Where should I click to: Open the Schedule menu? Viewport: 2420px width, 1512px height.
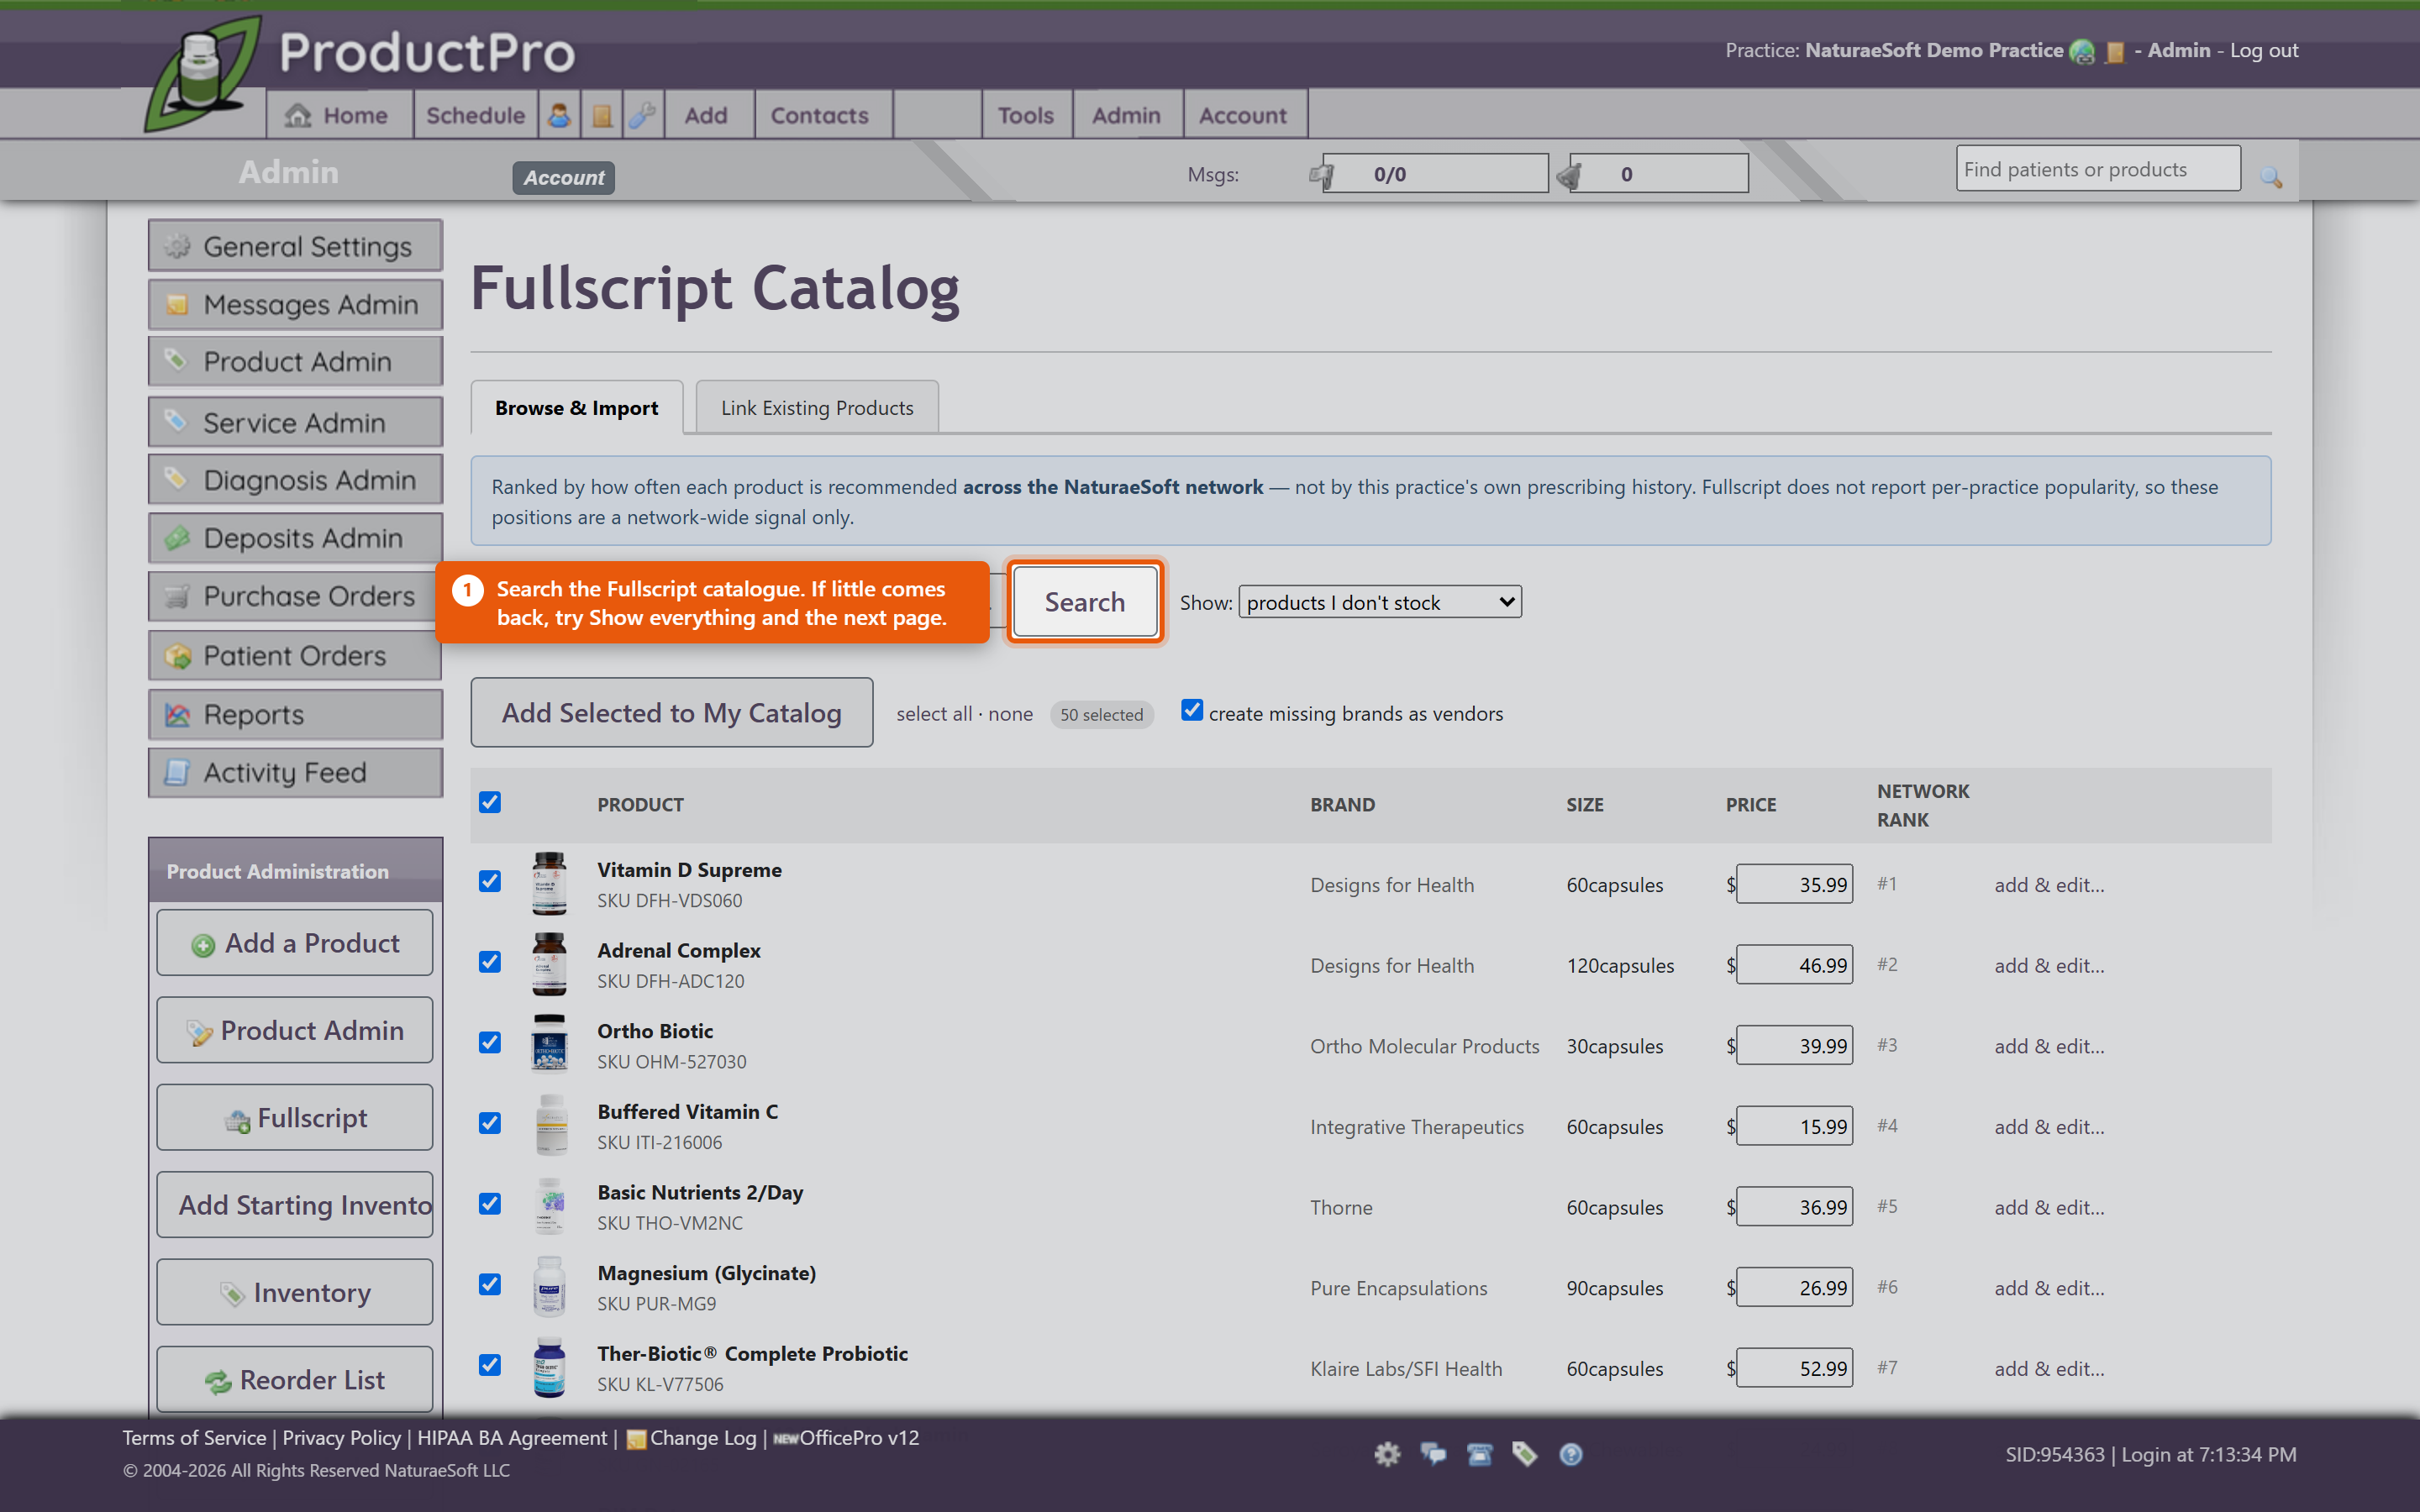coord(475,115)
